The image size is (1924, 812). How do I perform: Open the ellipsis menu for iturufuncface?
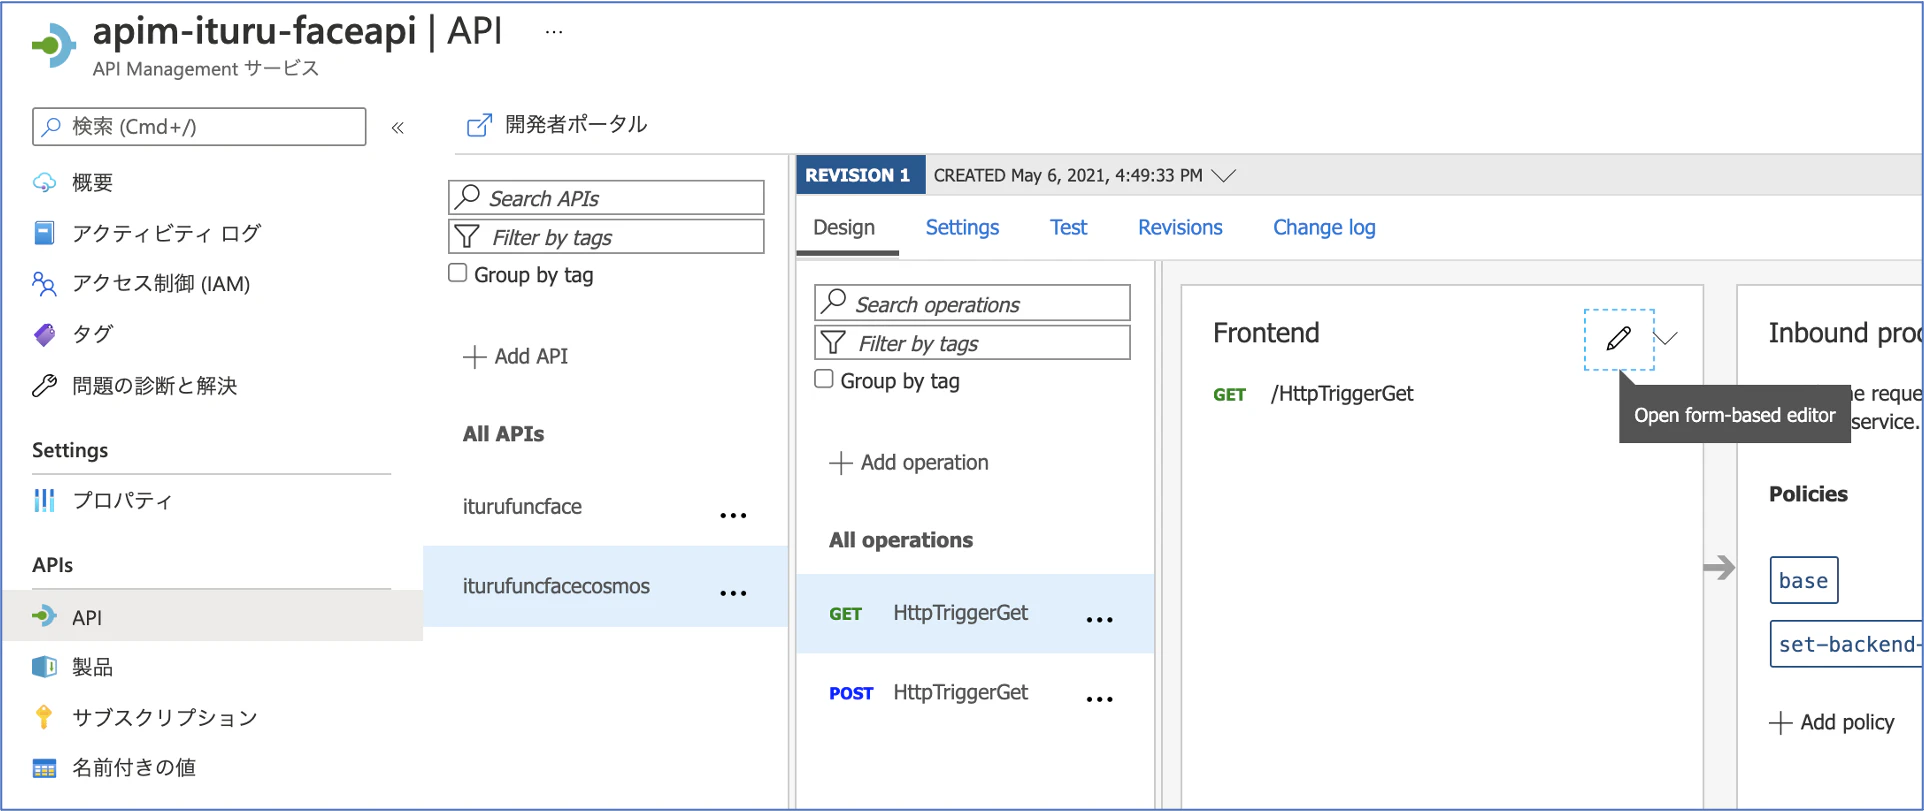[x=733, y=515]
